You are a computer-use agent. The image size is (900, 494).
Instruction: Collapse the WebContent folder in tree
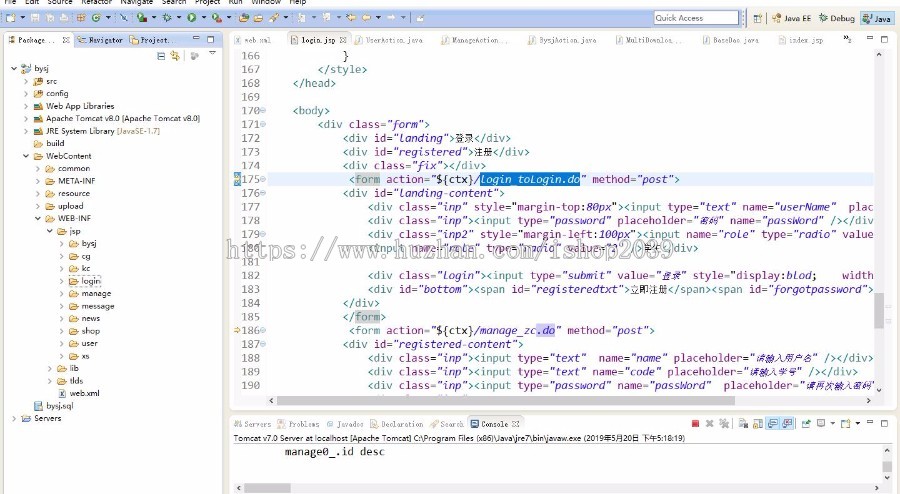tap(26, 156)
